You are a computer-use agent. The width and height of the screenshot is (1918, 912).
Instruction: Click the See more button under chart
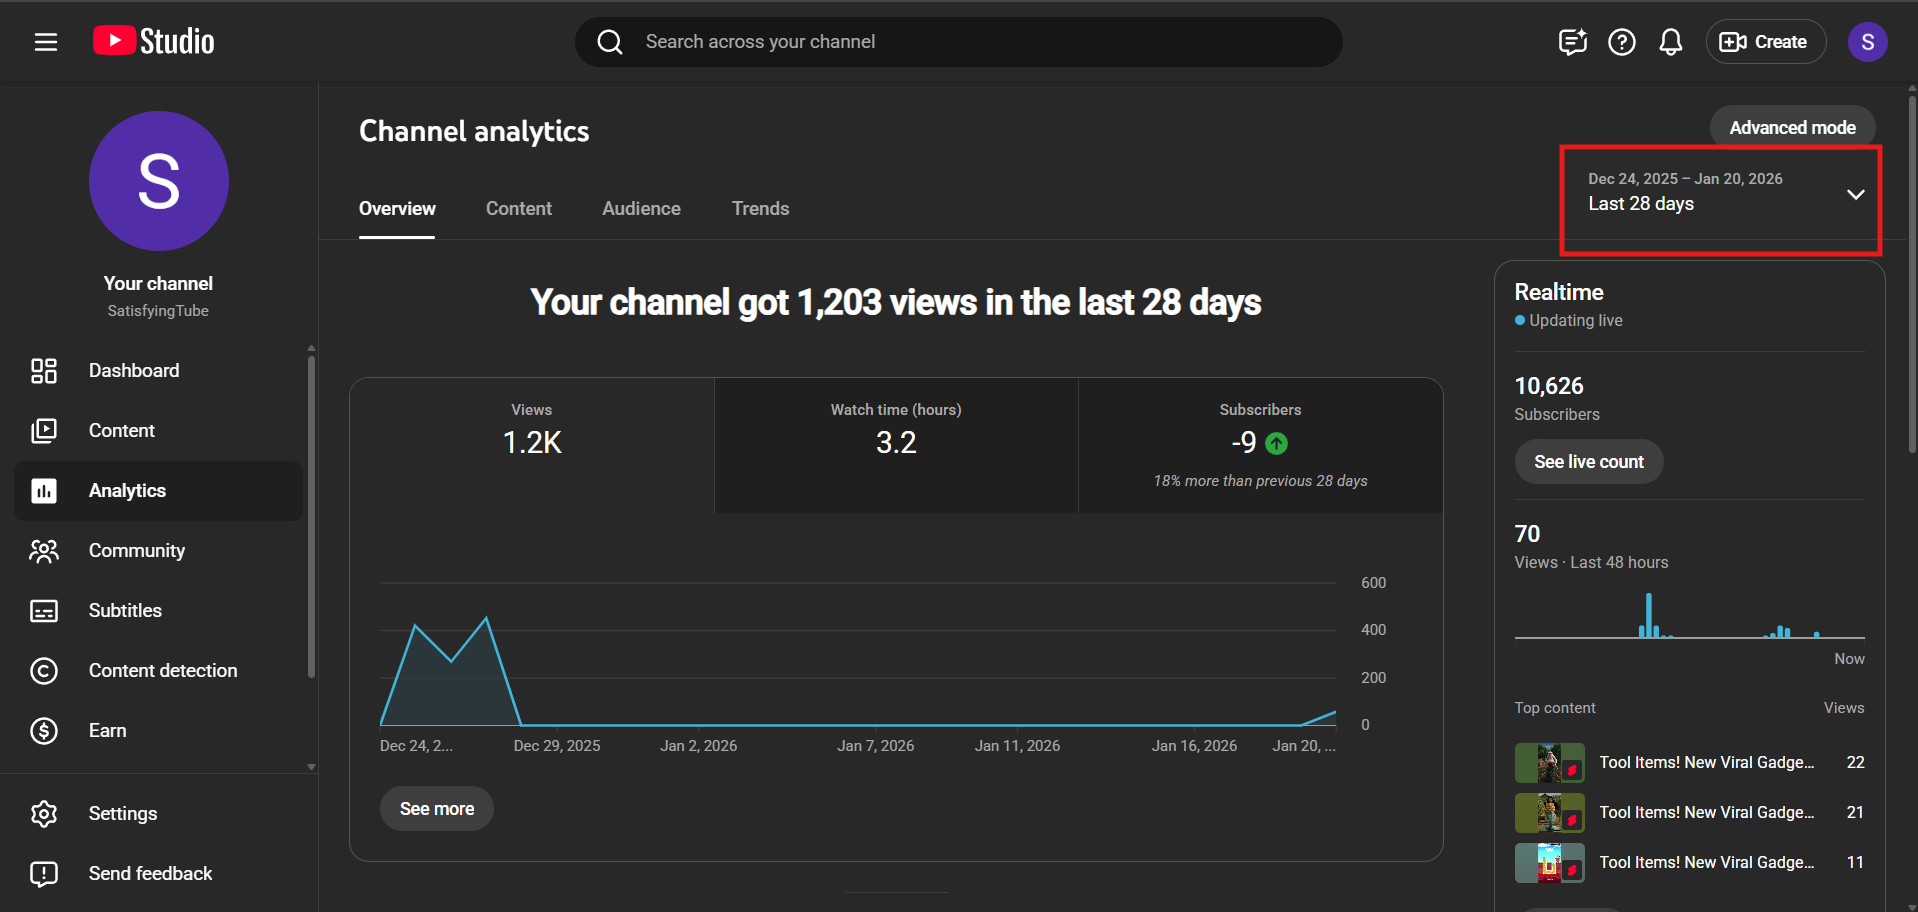tap(437, 809)
